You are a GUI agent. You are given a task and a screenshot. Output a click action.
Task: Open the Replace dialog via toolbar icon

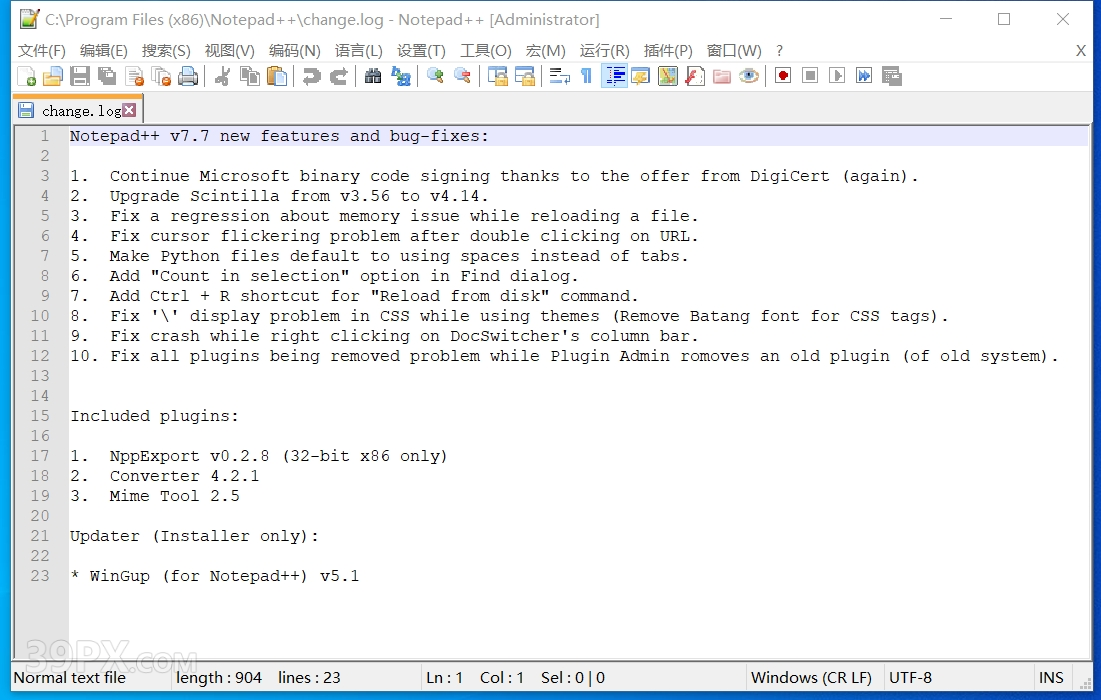pyautogui.click(x=401, y=75)
